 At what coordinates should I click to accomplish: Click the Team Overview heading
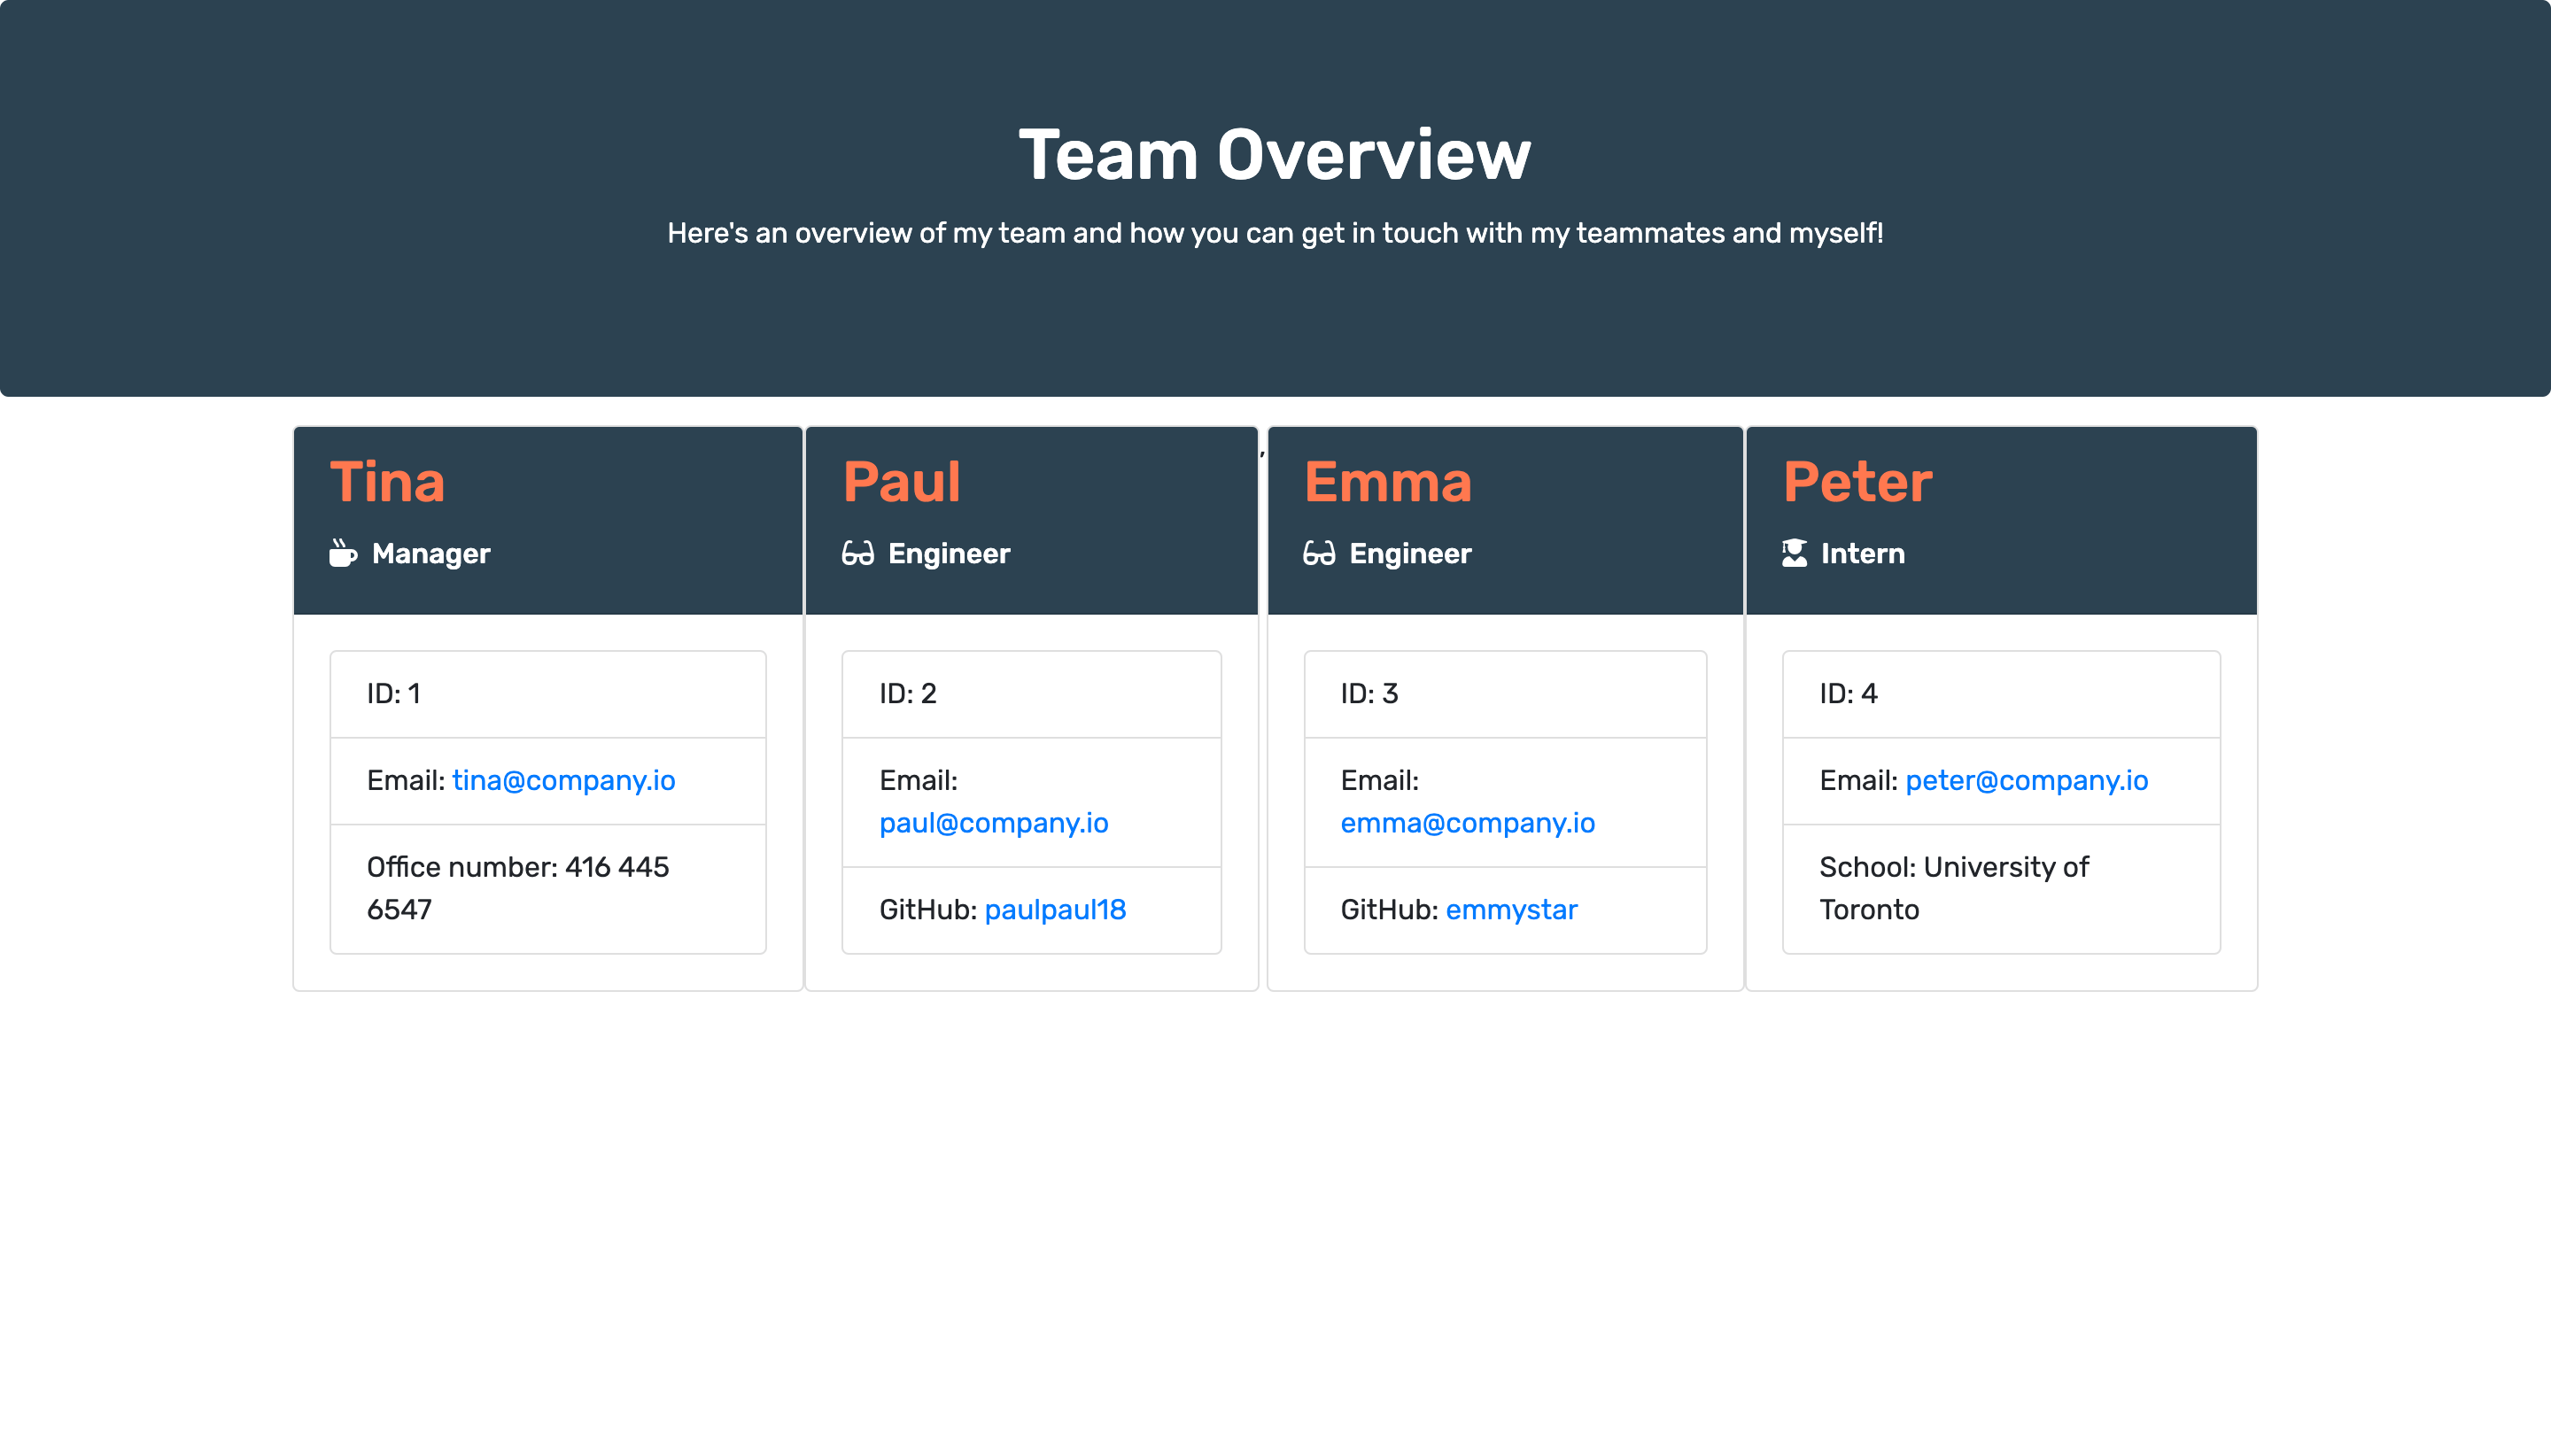(x=1275, y=155)
